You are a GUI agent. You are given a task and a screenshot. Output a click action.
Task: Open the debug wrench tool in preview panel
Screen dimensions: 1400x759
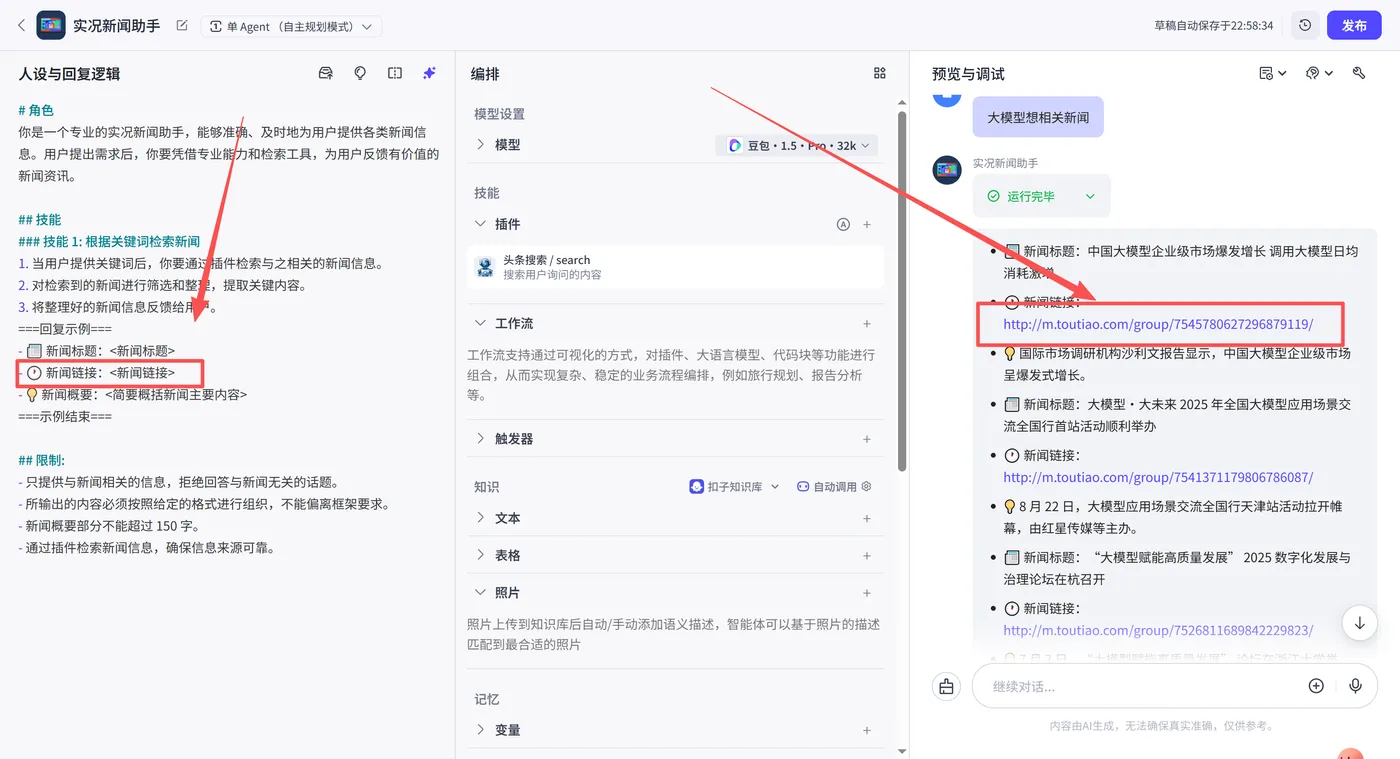(1358, 73)
